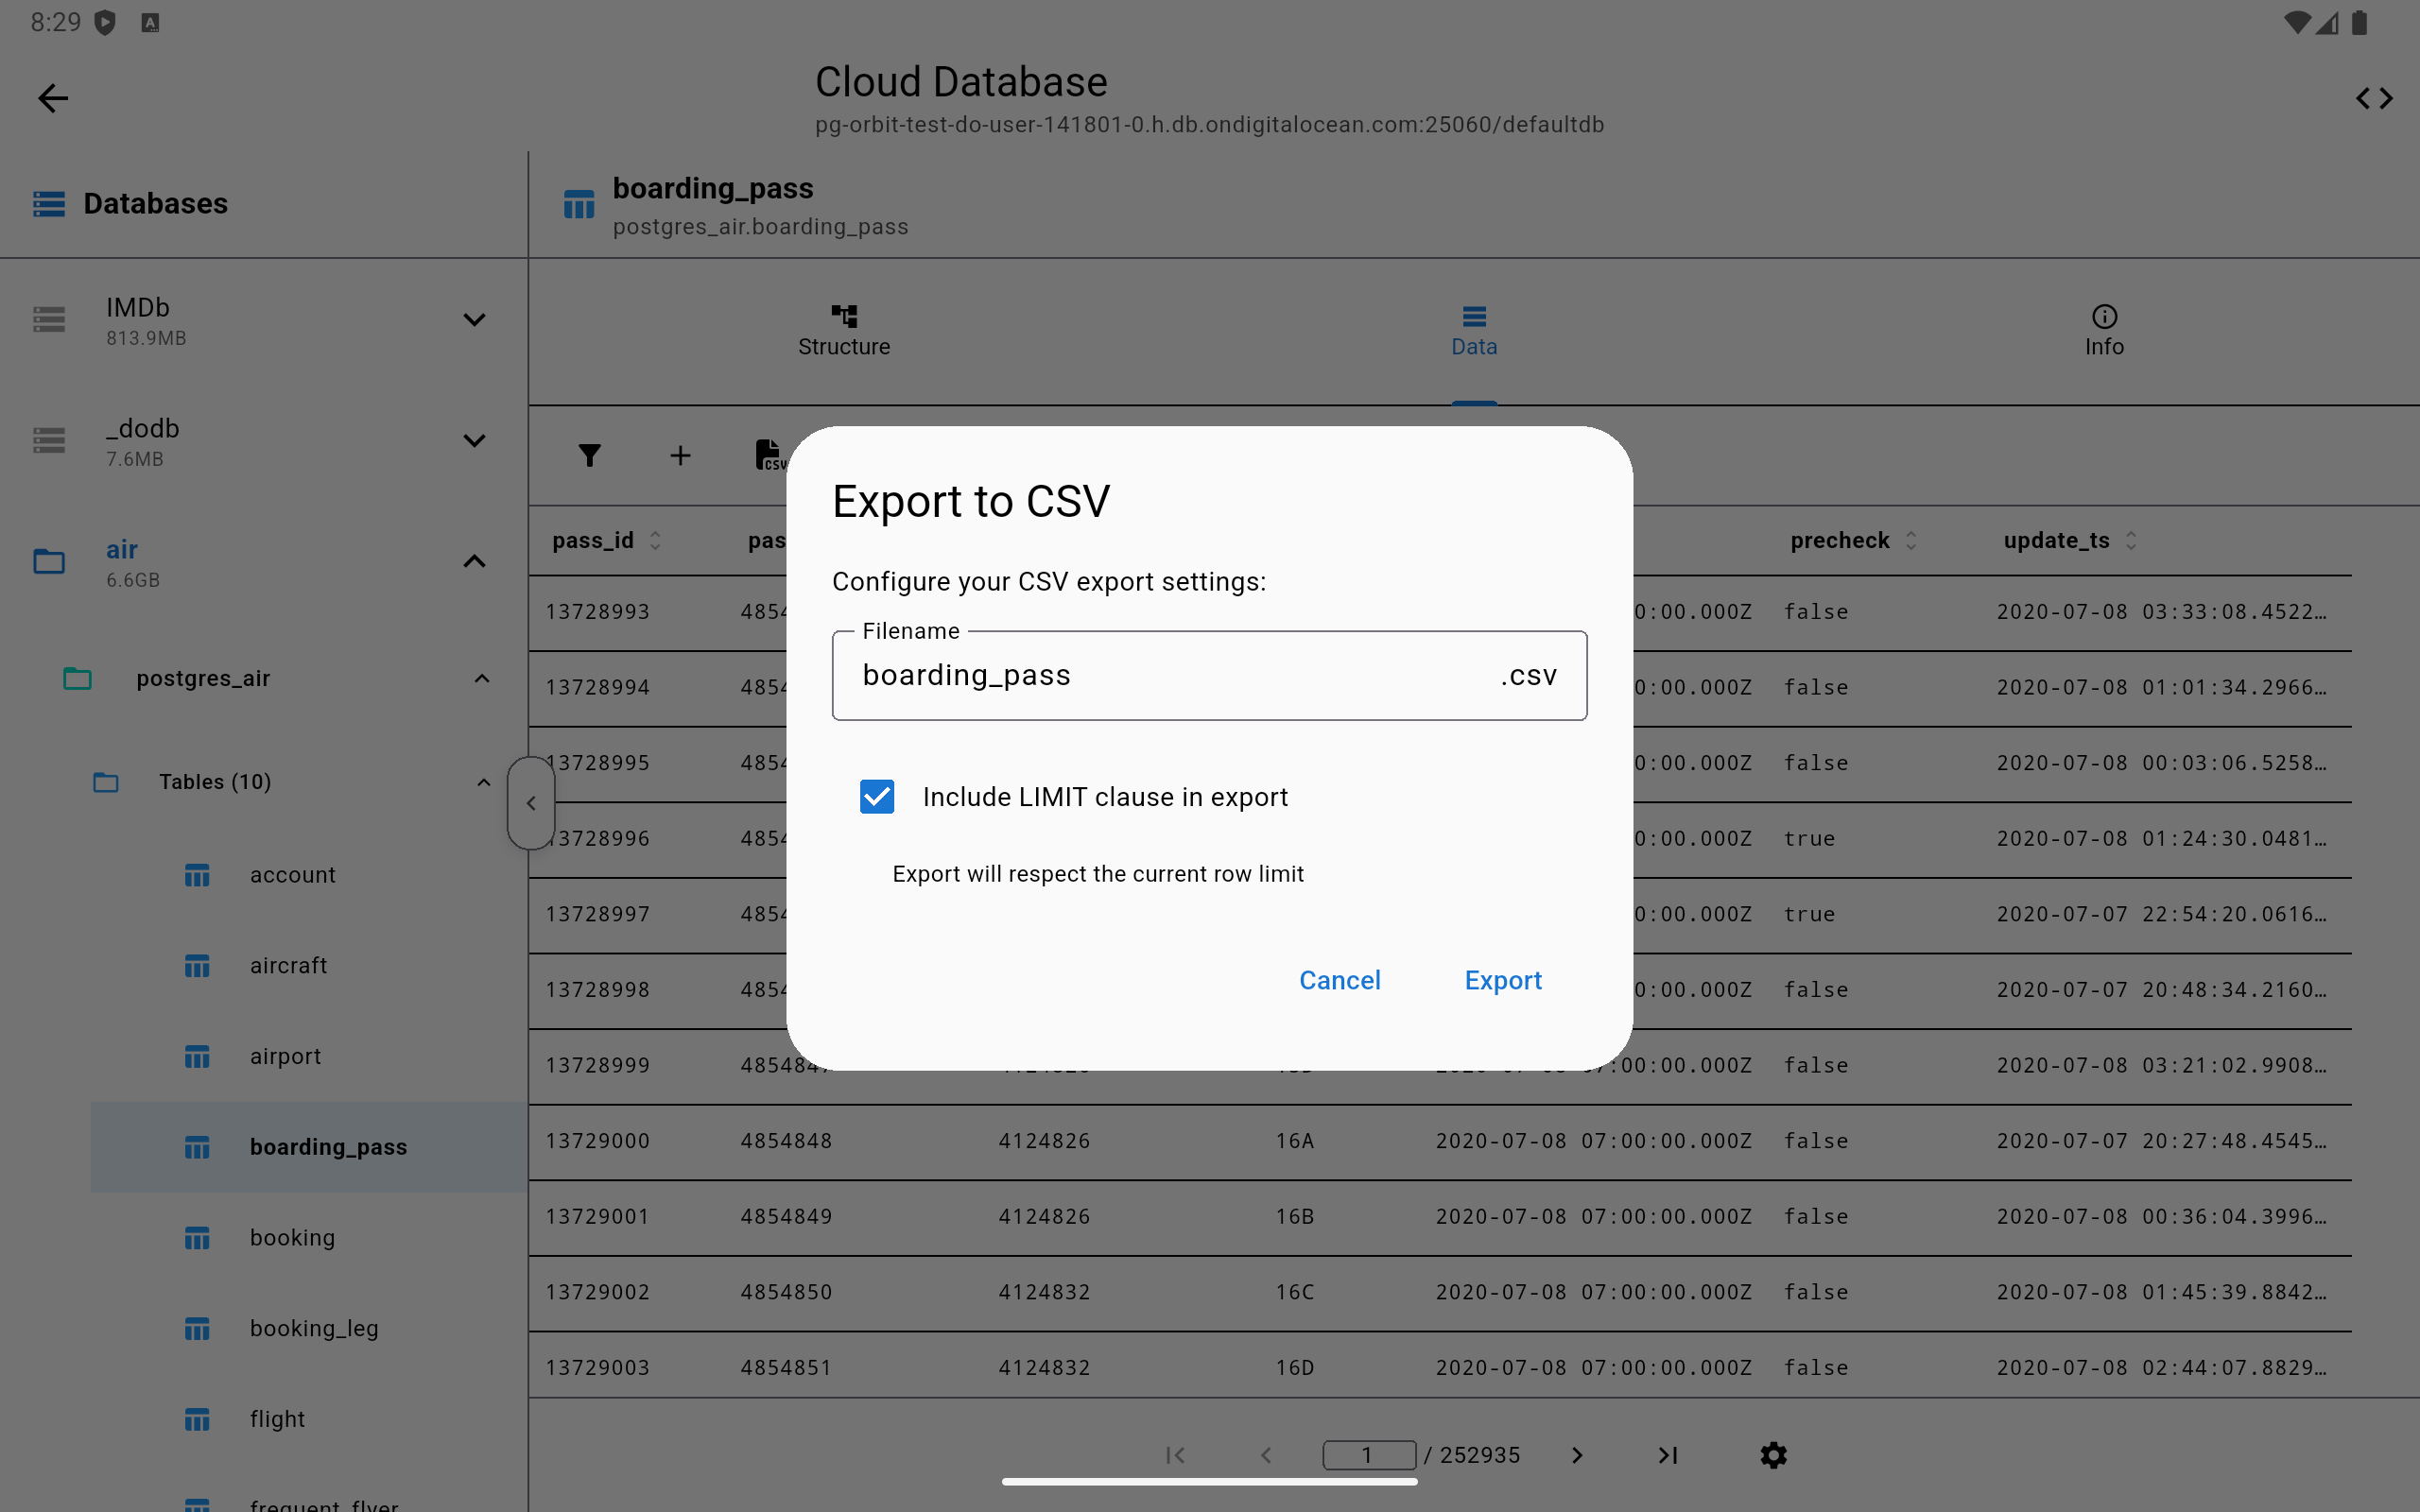The image size is (2420, 1512).
Task: Click the postgres_air schema folder icon
Action: point(77,678)
